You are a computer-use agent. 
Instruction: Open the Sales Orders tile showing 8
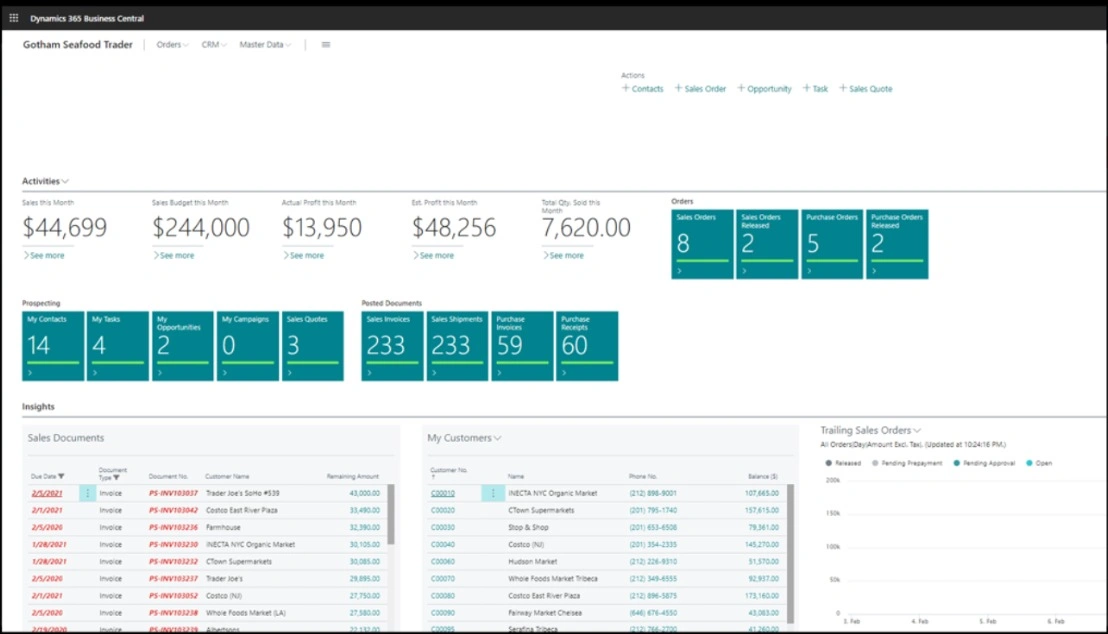(702, 244)
